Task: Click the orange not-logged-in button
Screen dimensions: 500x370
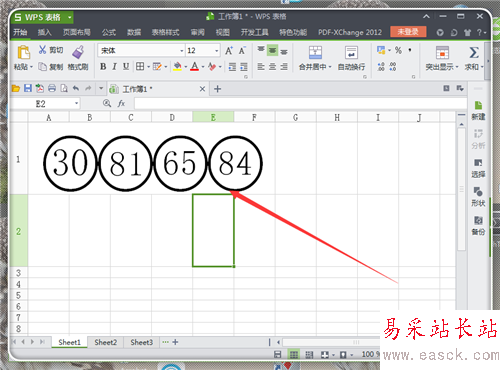Action: 408,32
